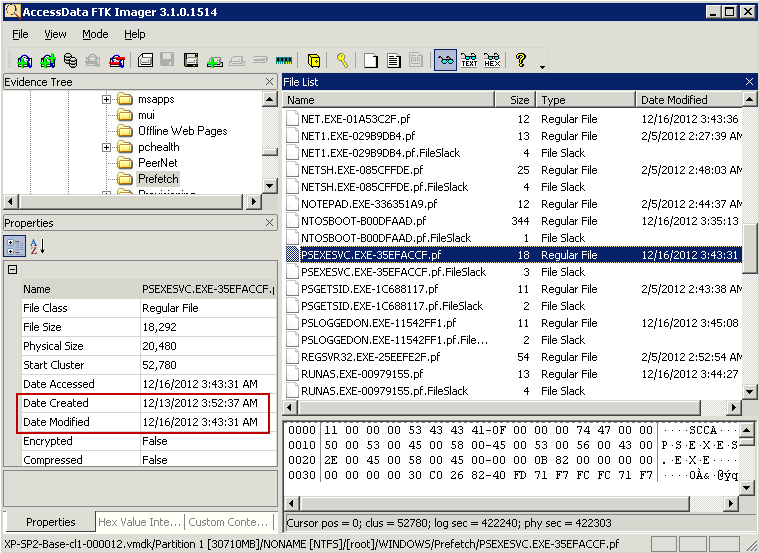Select the Prefetch folder in tree

[x=158, y=179]
